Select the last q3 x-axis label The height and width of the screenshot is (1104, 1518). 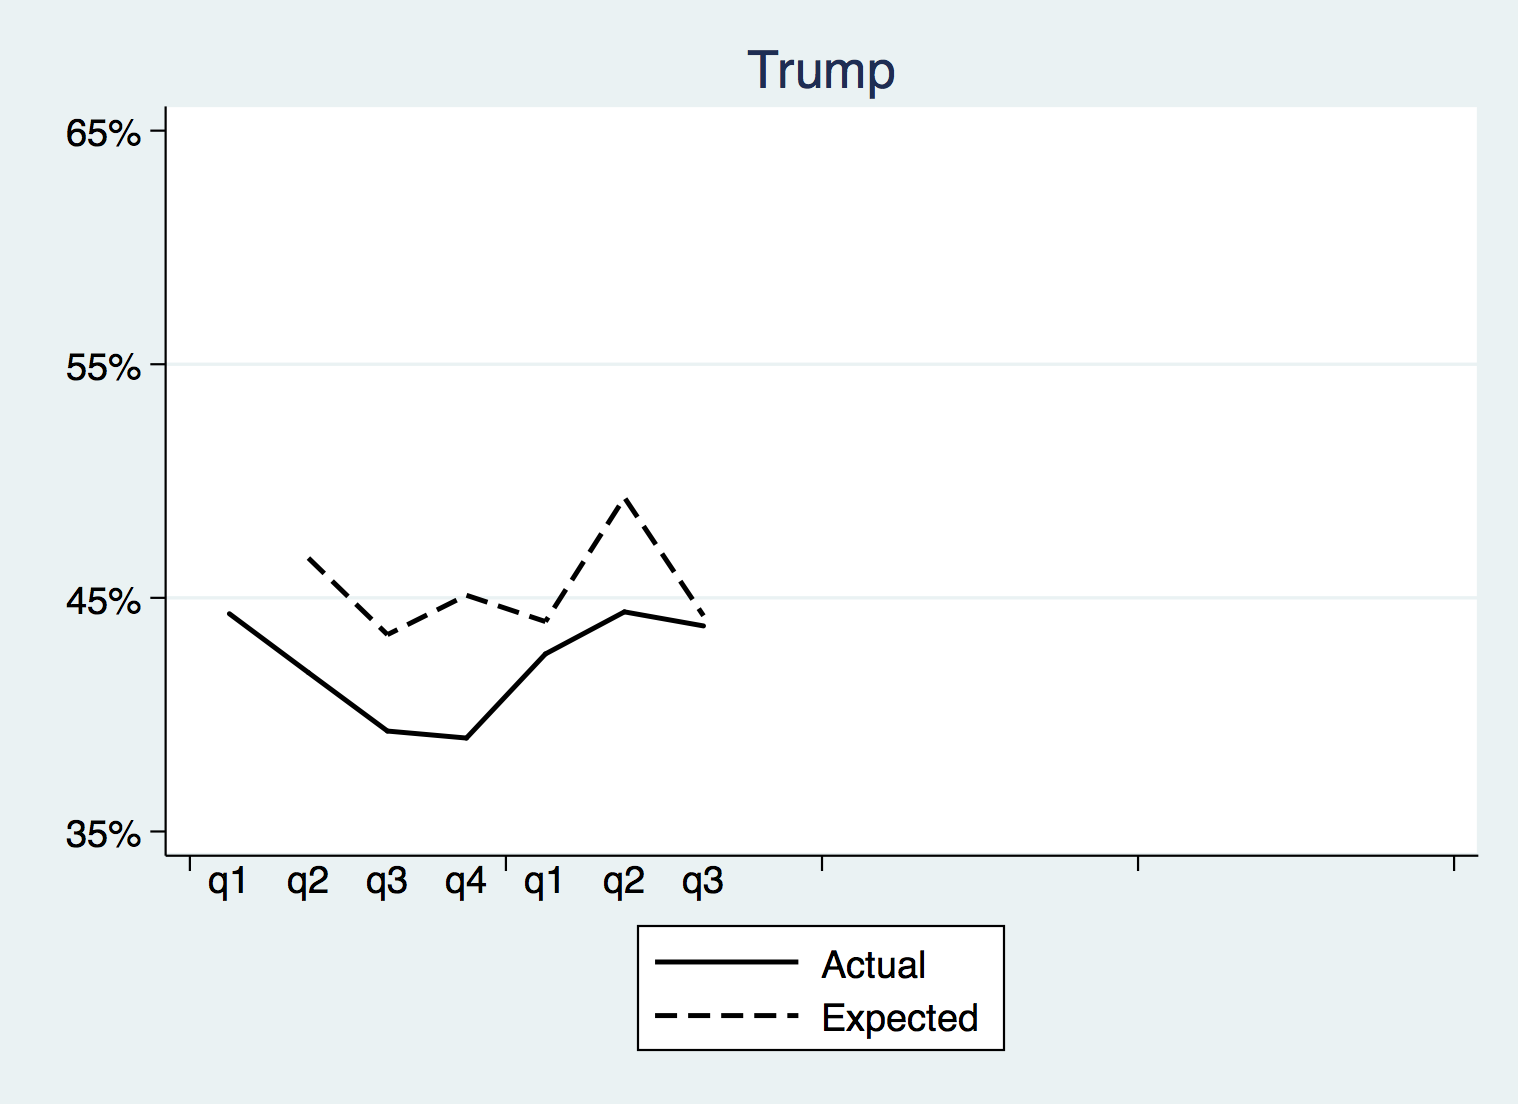point(702,882)
